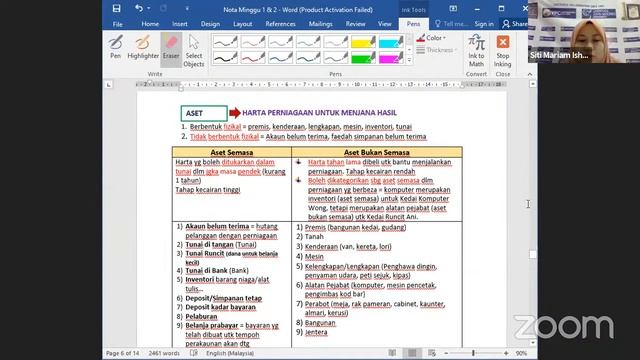Change language from English (Malaysia)
640x360 pixels.
point(230,353)
